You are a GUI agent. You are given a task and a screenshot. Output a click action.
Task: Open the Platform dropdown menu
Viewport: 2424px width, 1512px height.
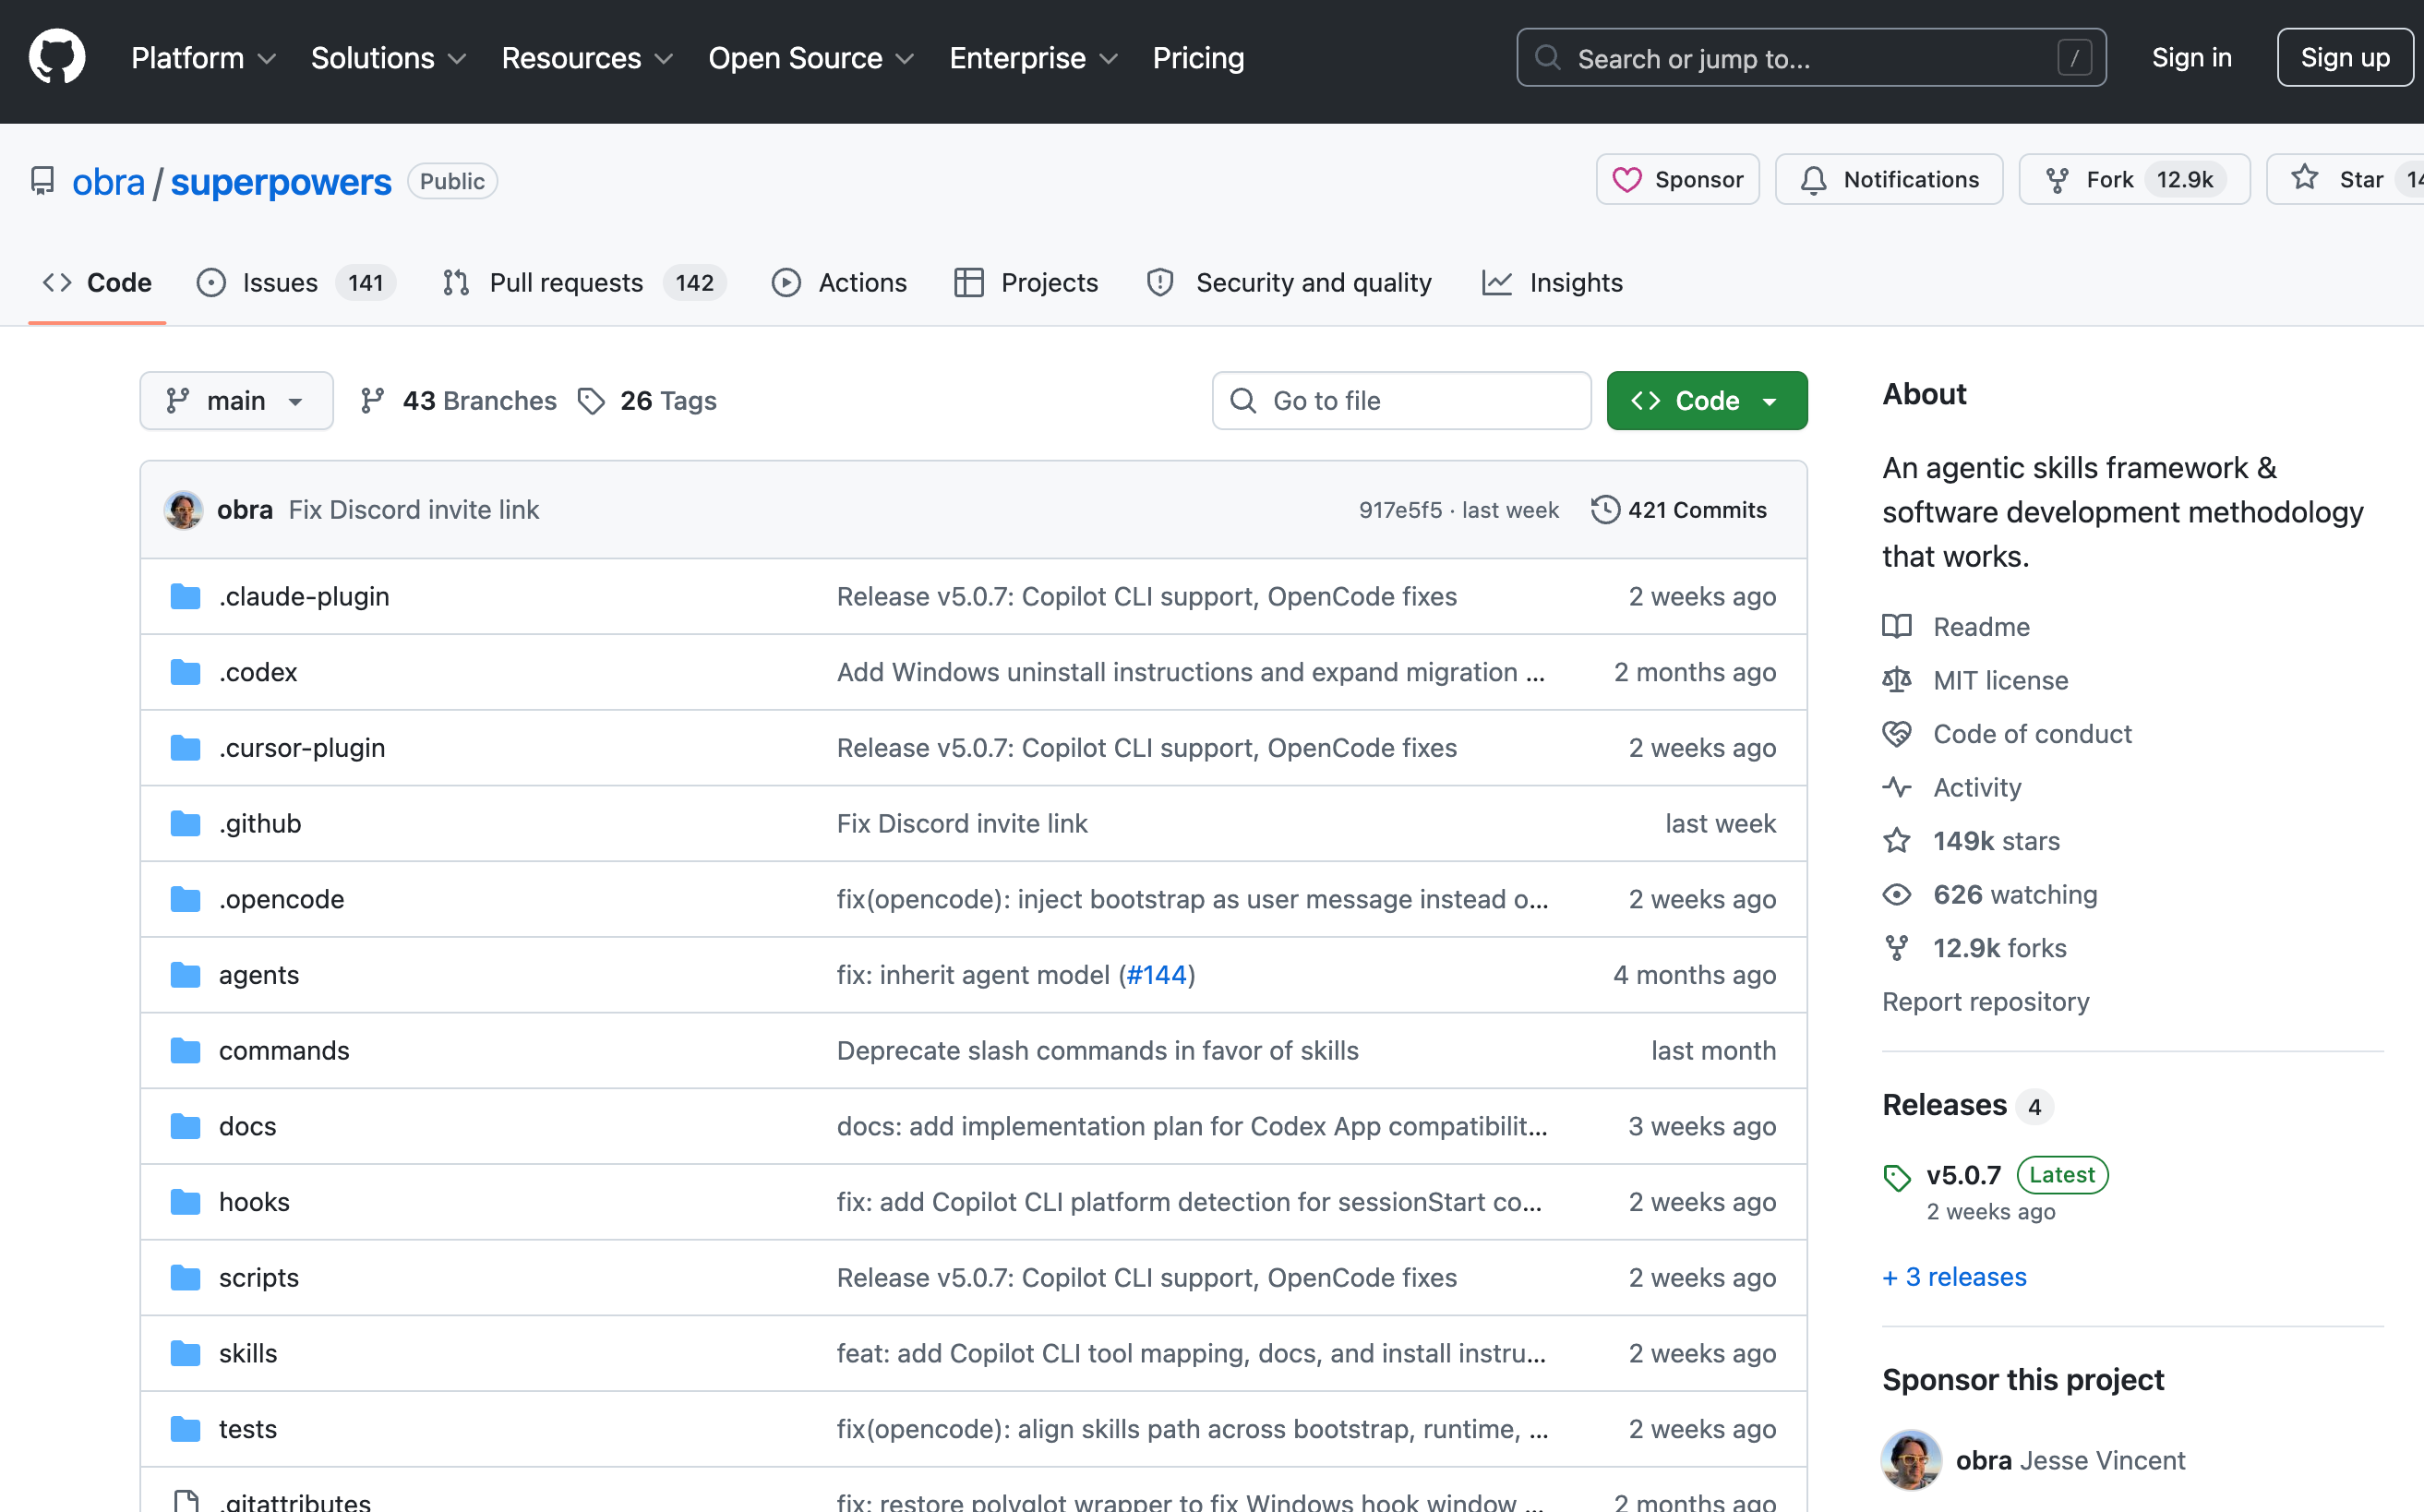click(x=203, y=58)
